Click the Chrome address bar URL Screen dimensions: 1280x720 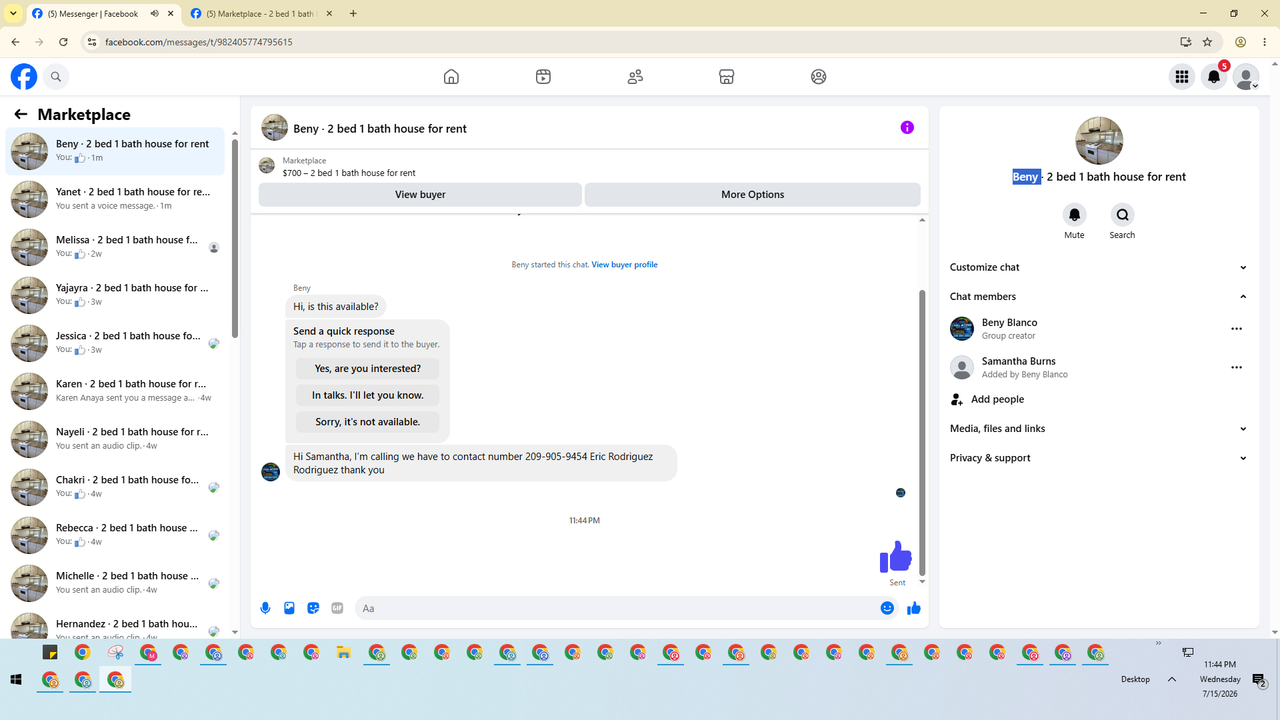(198, 42)
